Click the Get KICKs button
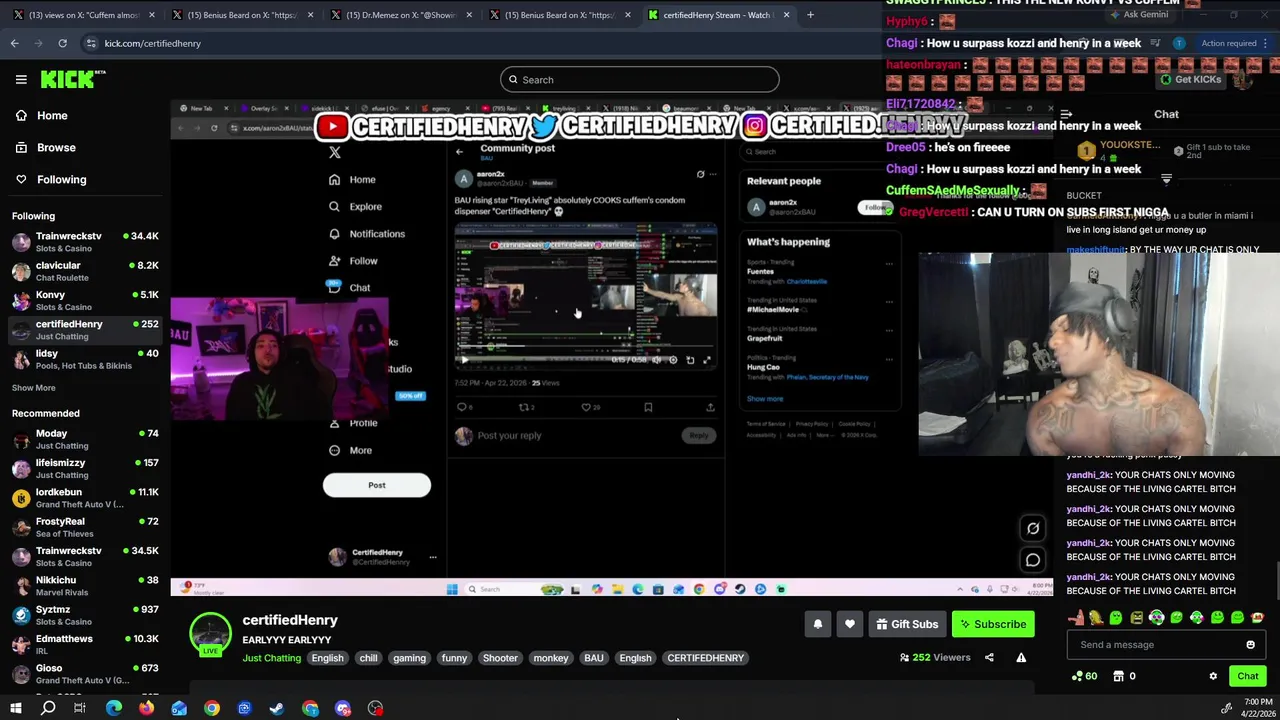The height and width of the screenshot is (720, 1280). pos(1190,79)
